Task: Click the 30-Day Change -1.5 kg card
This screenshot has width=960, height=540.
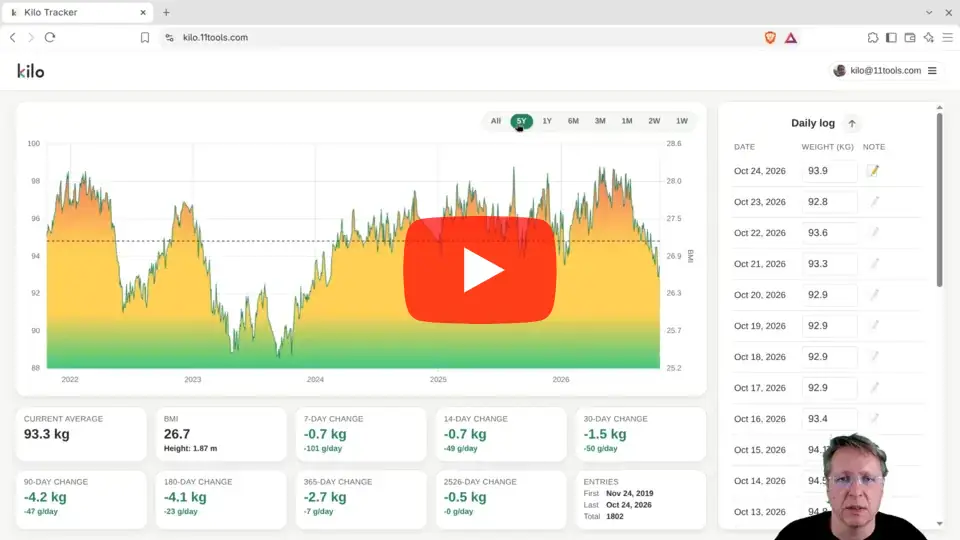Action: tap(641, 434)
